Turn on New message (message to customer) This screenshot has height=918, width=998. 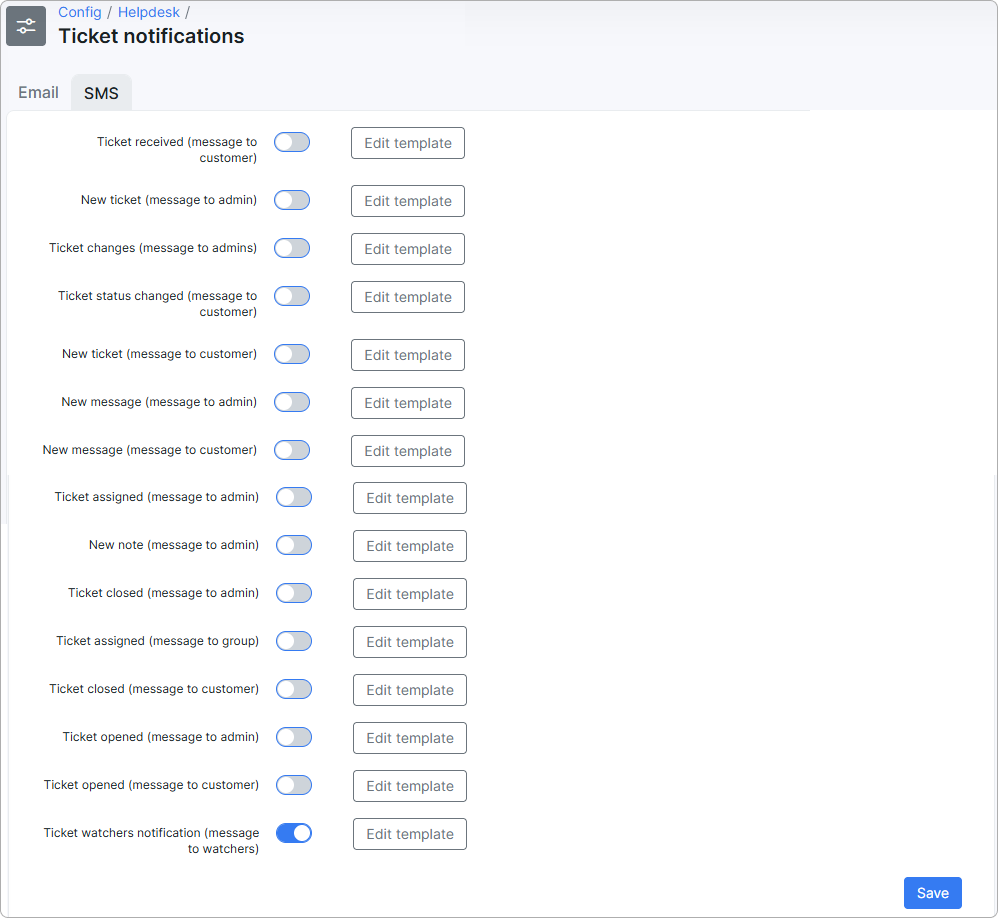click(x=292, y=450)
